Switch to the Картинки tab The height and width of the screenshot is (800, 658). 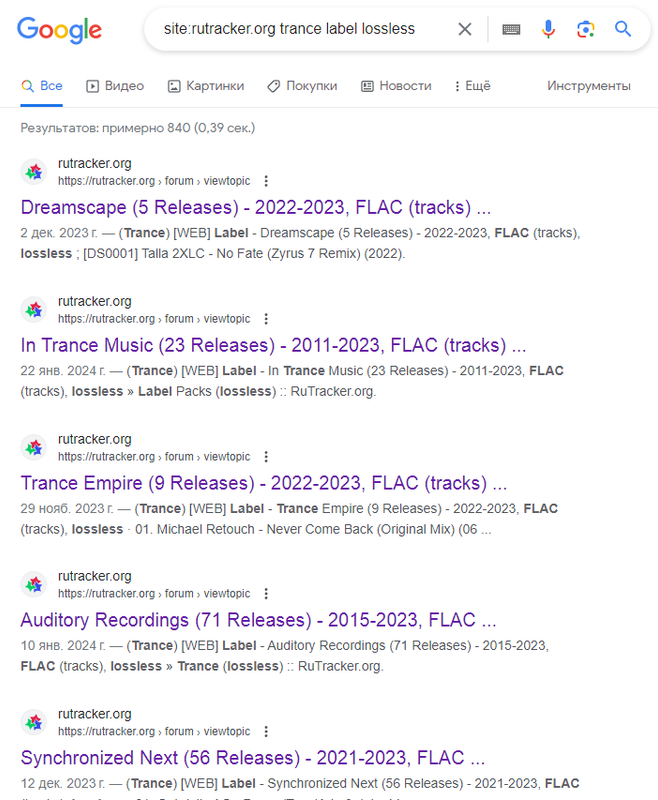pos(206,86)
